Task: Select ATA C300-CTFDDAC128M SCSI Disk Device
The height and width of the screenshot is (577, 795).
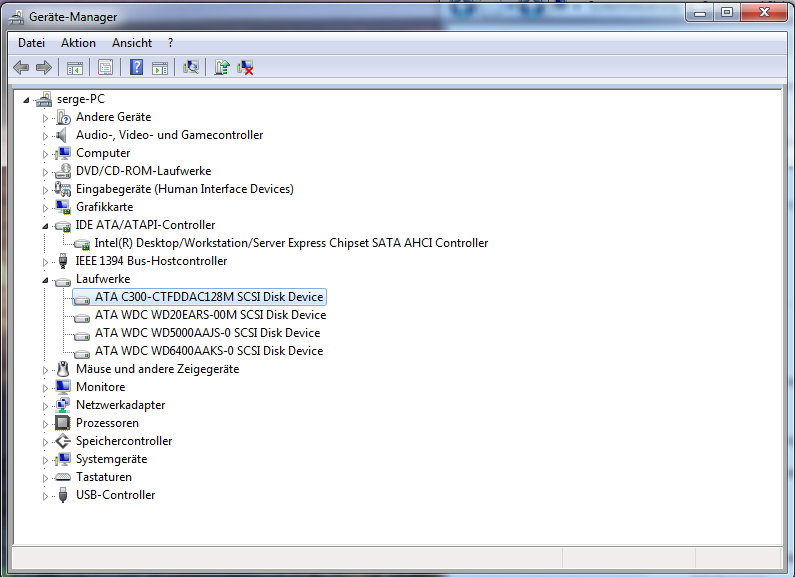Action: point(209,297)
